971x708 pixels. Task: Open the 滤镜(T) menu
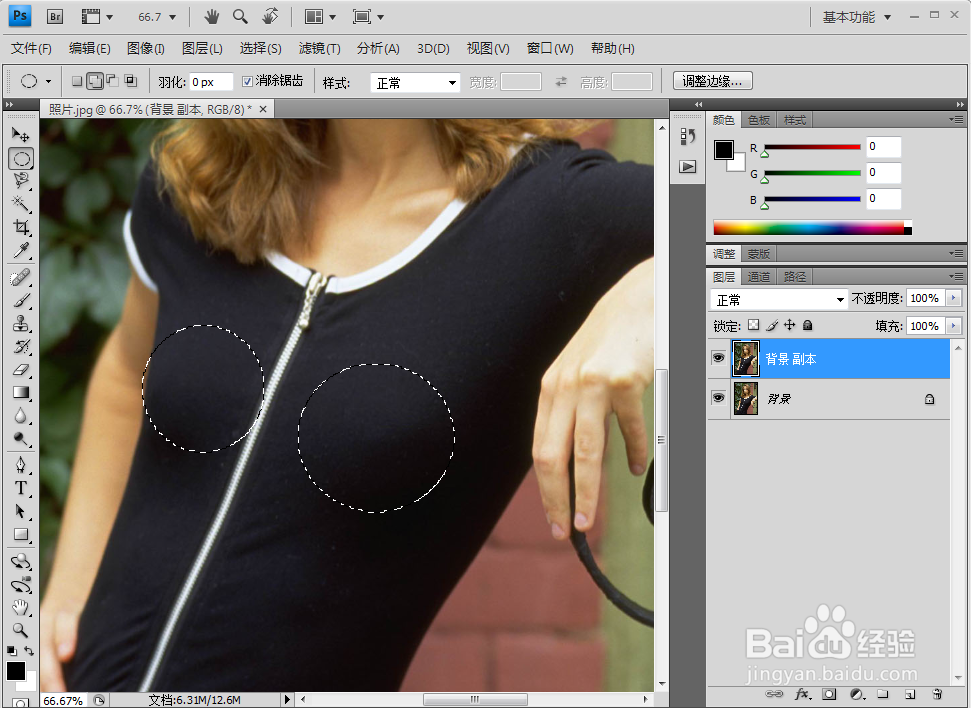pos(320,48)
